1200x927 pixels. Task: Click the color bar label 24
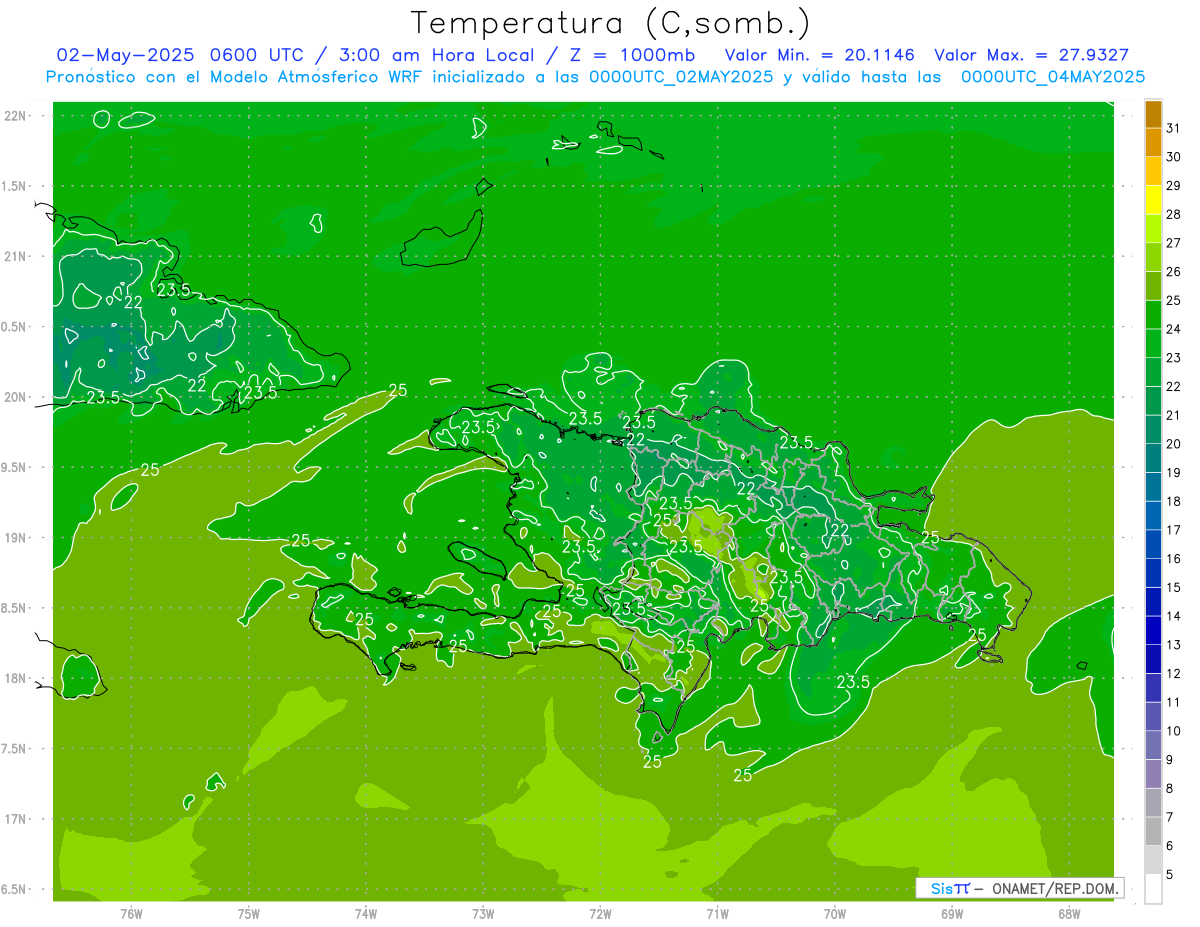click(1174, 328)
